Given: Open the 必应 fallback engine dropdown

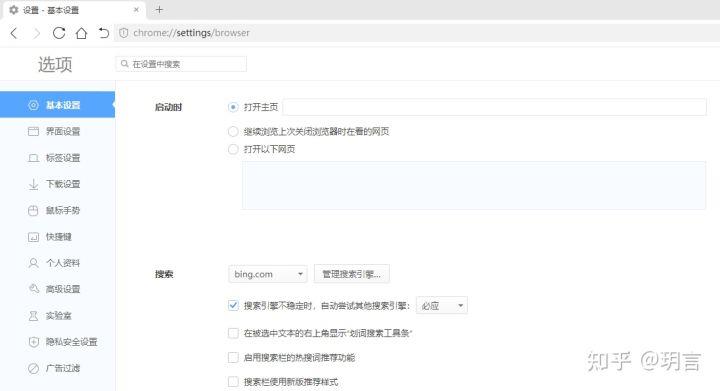Looking at the screenshot, I should click(x=442, y=306).
